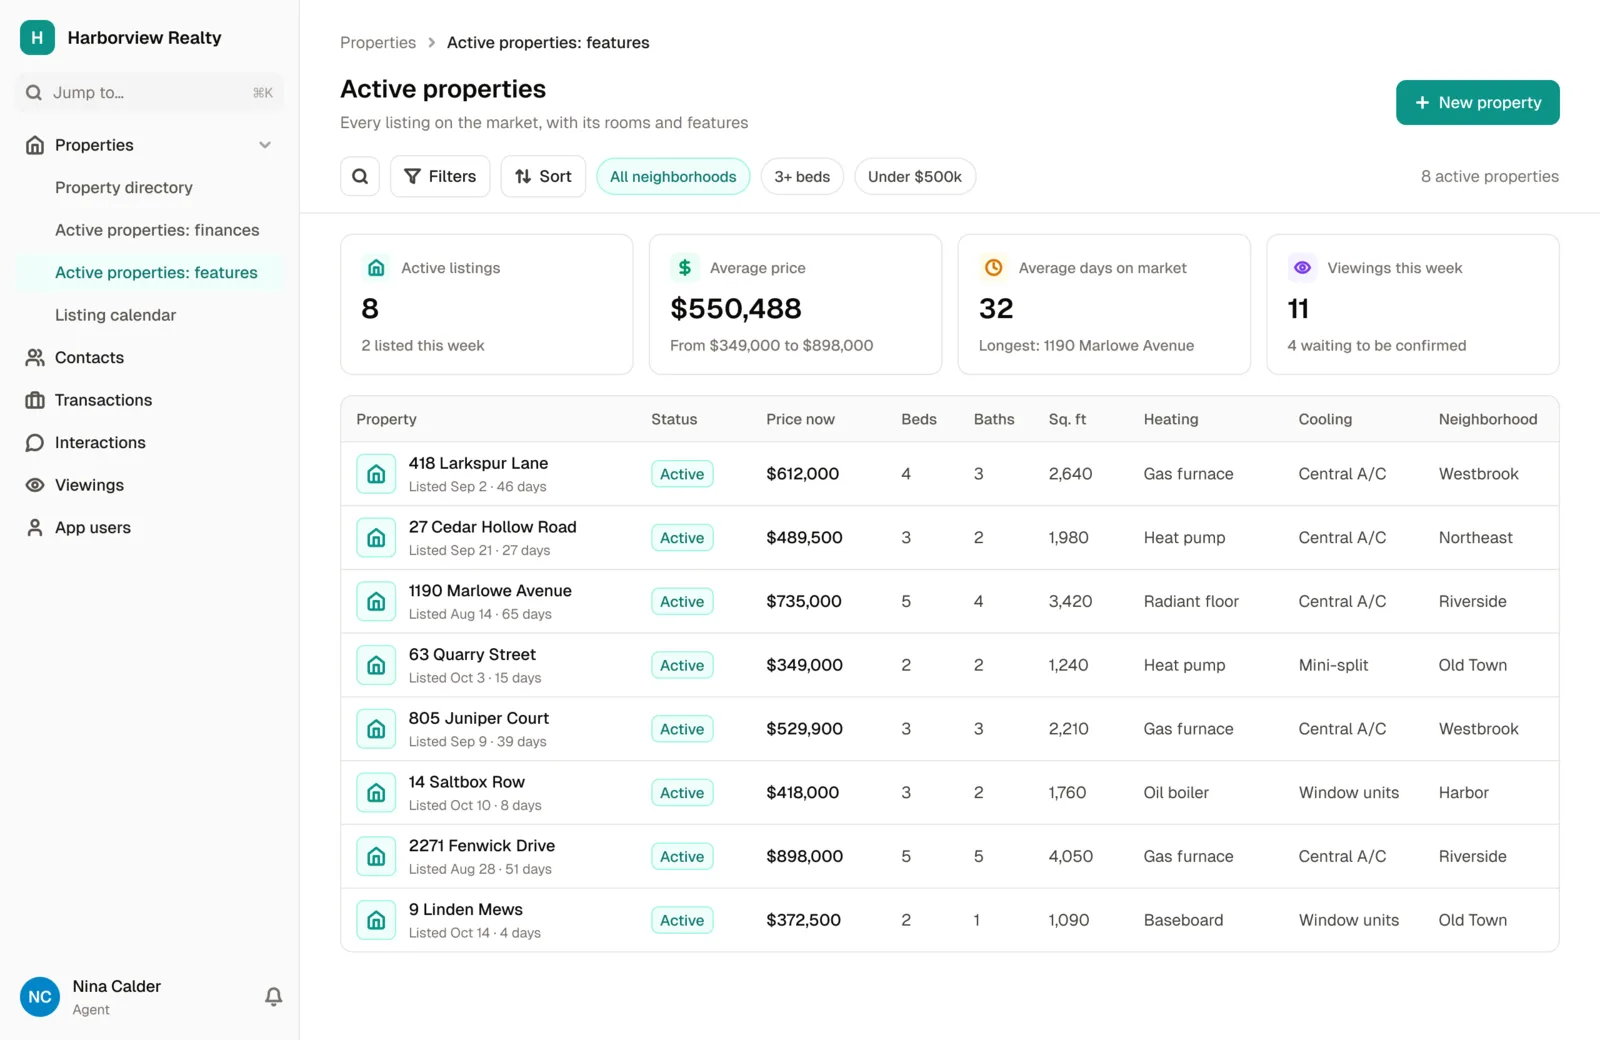Click the house icon for 63 Quarry Street
This screenshot has width=1600, height=1040.
pyautogui.click(x=376, y=665)
